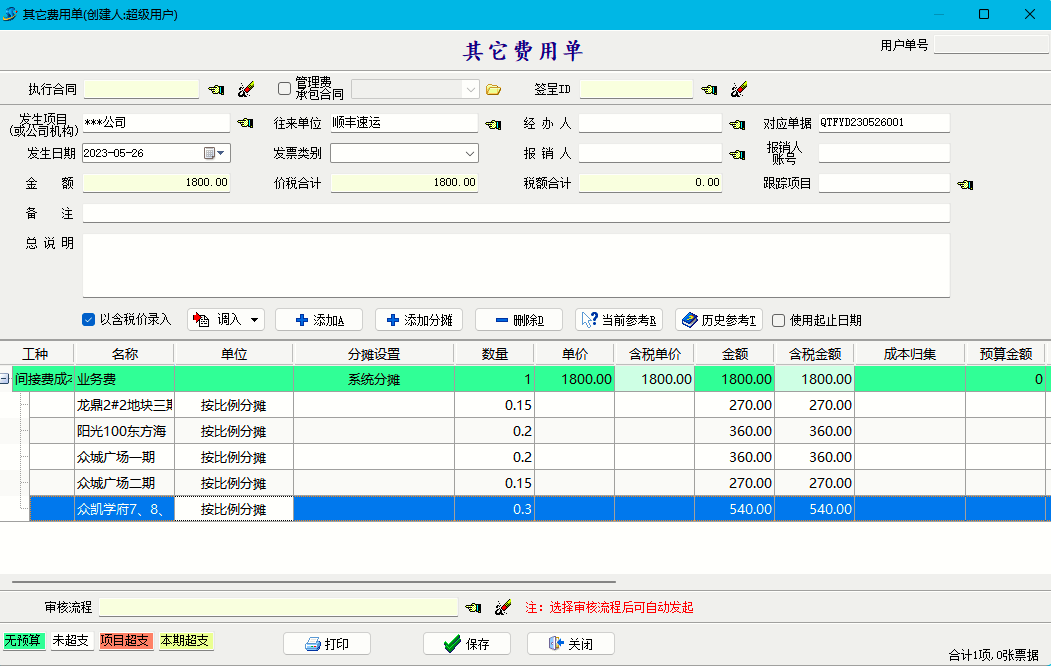Open the 调入 dropdown menu button
The image size is (1051, 666).
(x=226, y=320)
